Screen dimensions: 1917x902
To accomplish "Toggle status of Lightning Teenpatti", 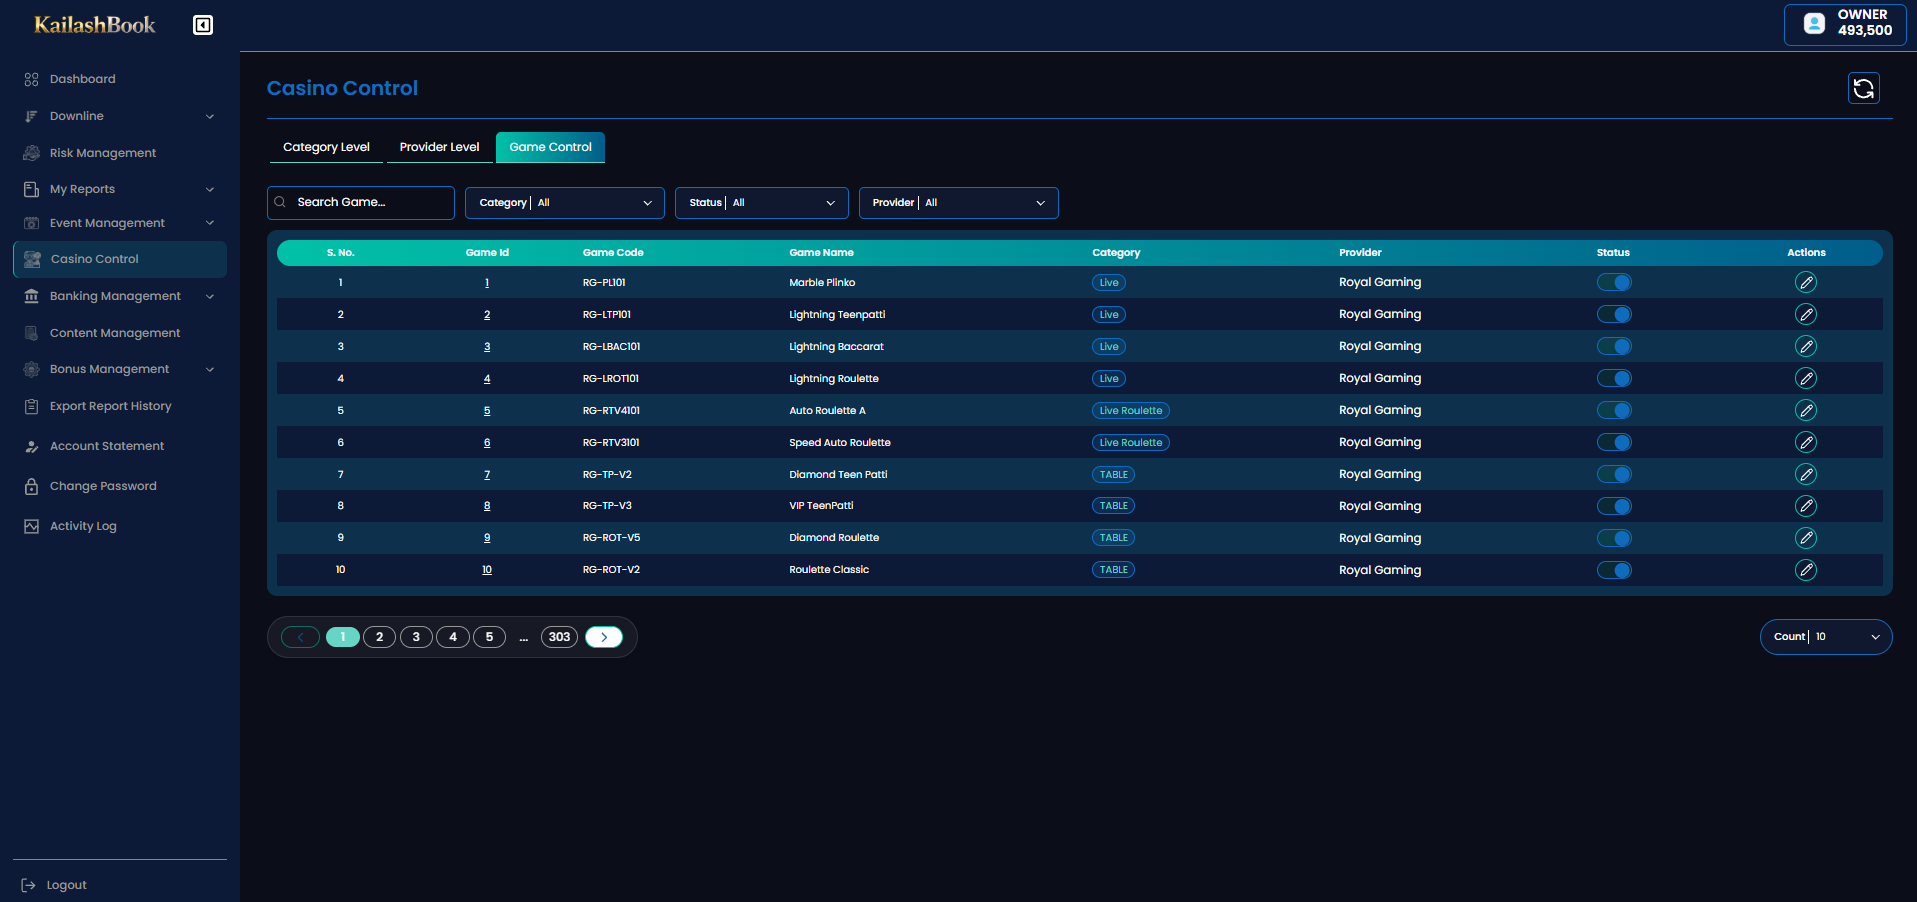I will coord(1614,314).
